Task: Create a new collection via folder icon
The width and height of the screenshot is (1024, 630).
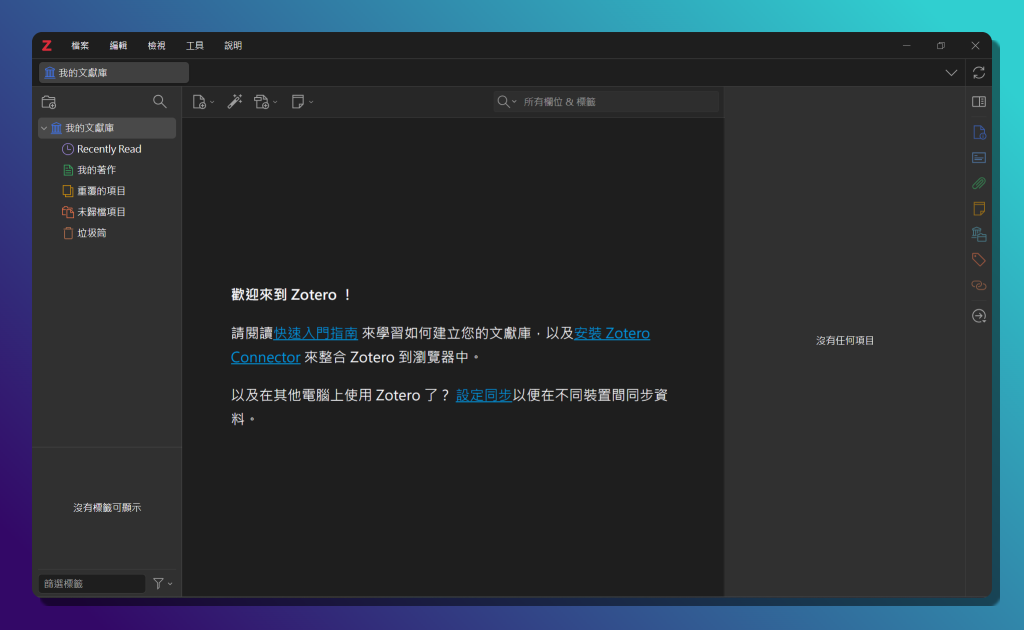Action: (49, 102)
